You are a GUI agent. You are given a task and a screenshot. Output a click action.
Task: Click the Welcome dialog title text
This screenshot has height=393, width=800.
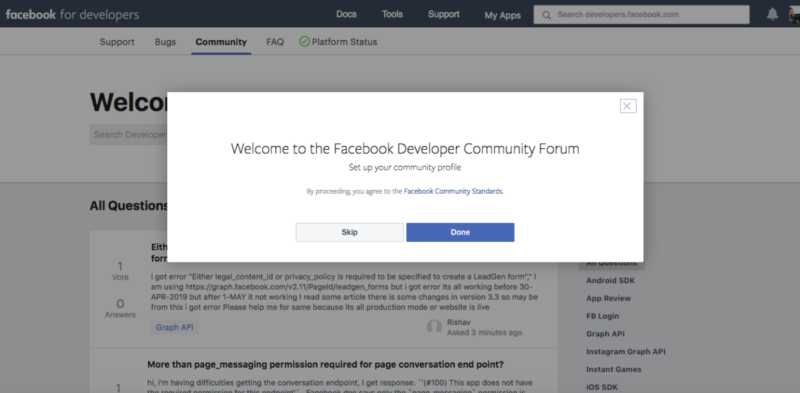(x=405, y=149)
